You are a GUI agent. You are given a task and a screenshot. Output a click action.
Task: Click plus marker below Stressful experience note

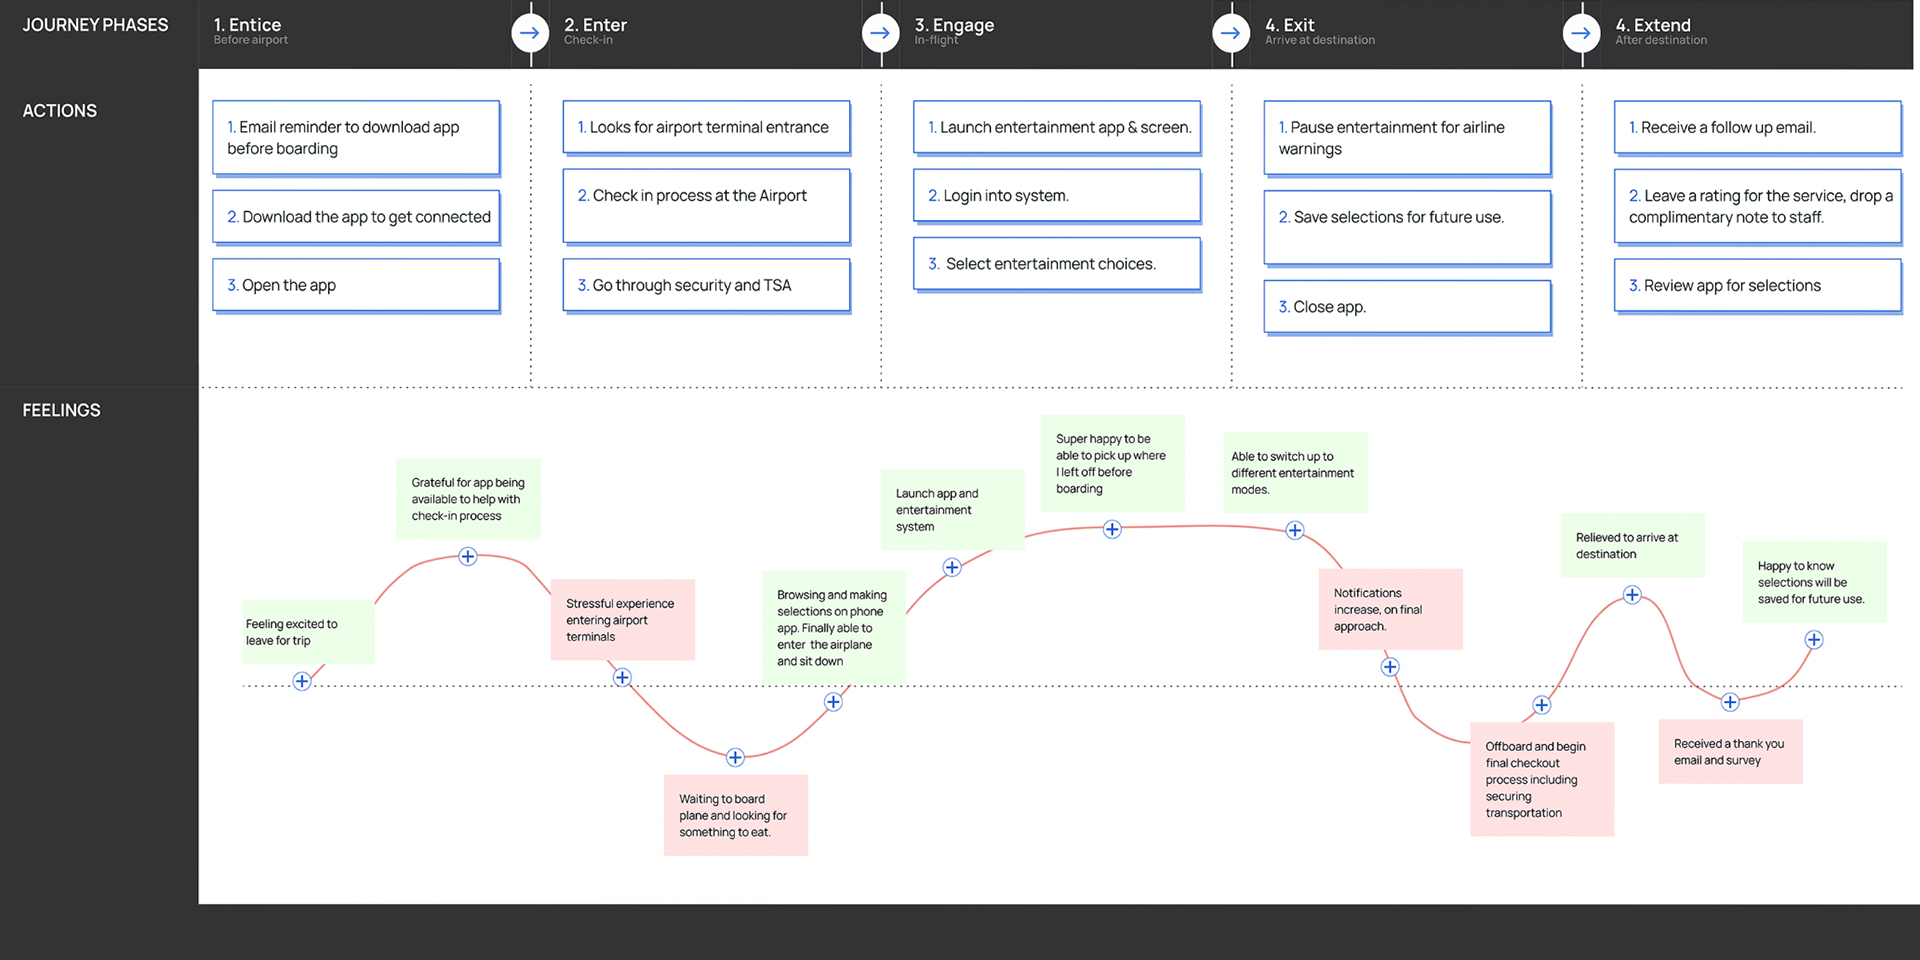[622, 678]
